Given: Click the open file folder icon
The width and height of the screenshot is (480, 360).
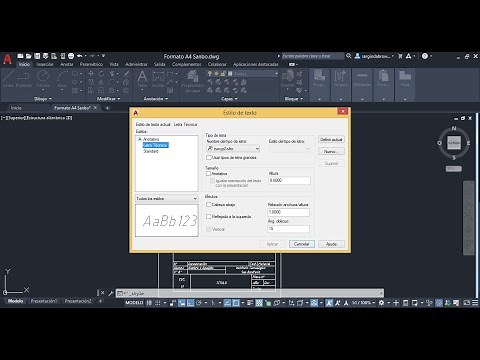Looking at the screenshot, I should [x=29, y=56].
